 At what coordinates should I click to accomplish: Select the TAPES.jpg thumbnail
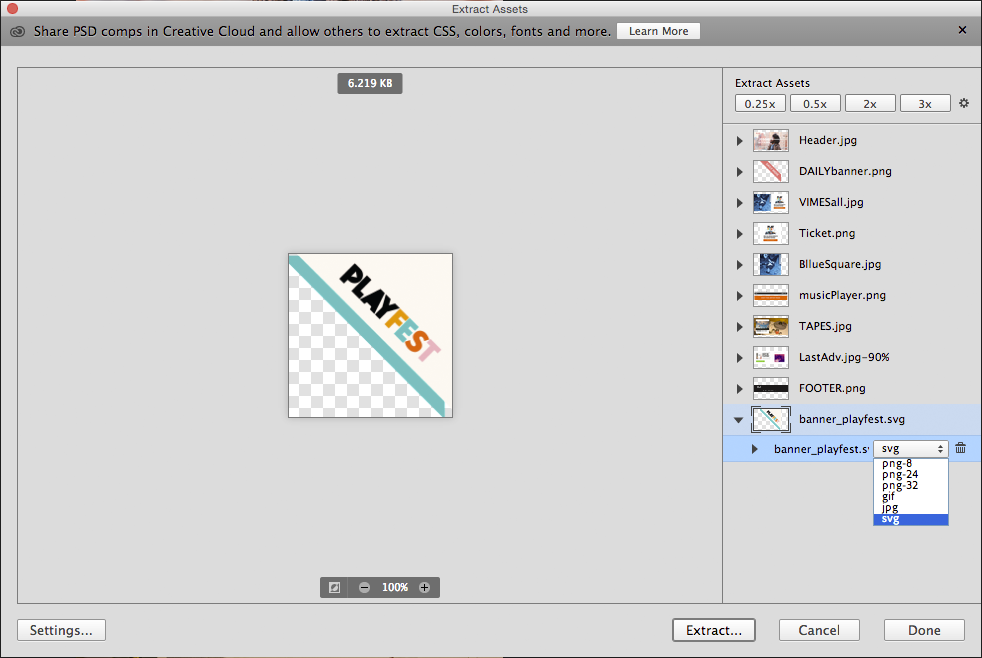[x=771, y=326]
